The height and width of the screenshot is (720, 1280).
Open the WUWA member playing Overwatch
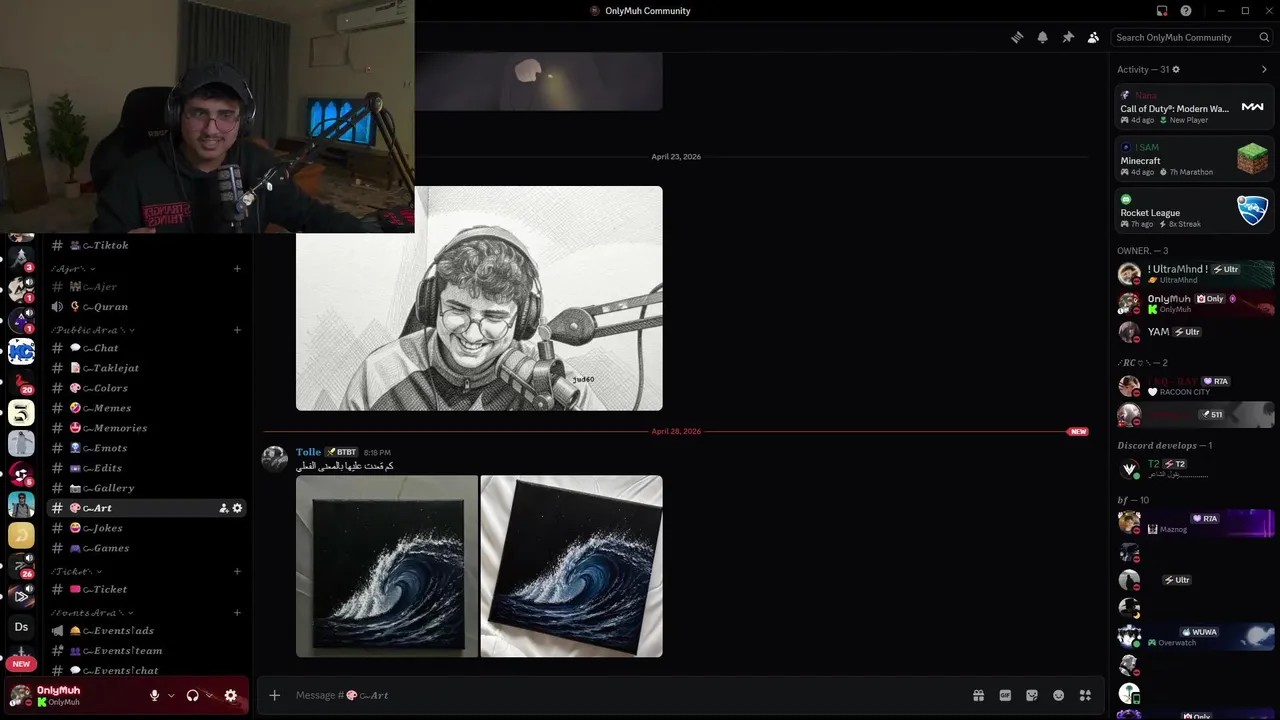tap(1195, 637)
